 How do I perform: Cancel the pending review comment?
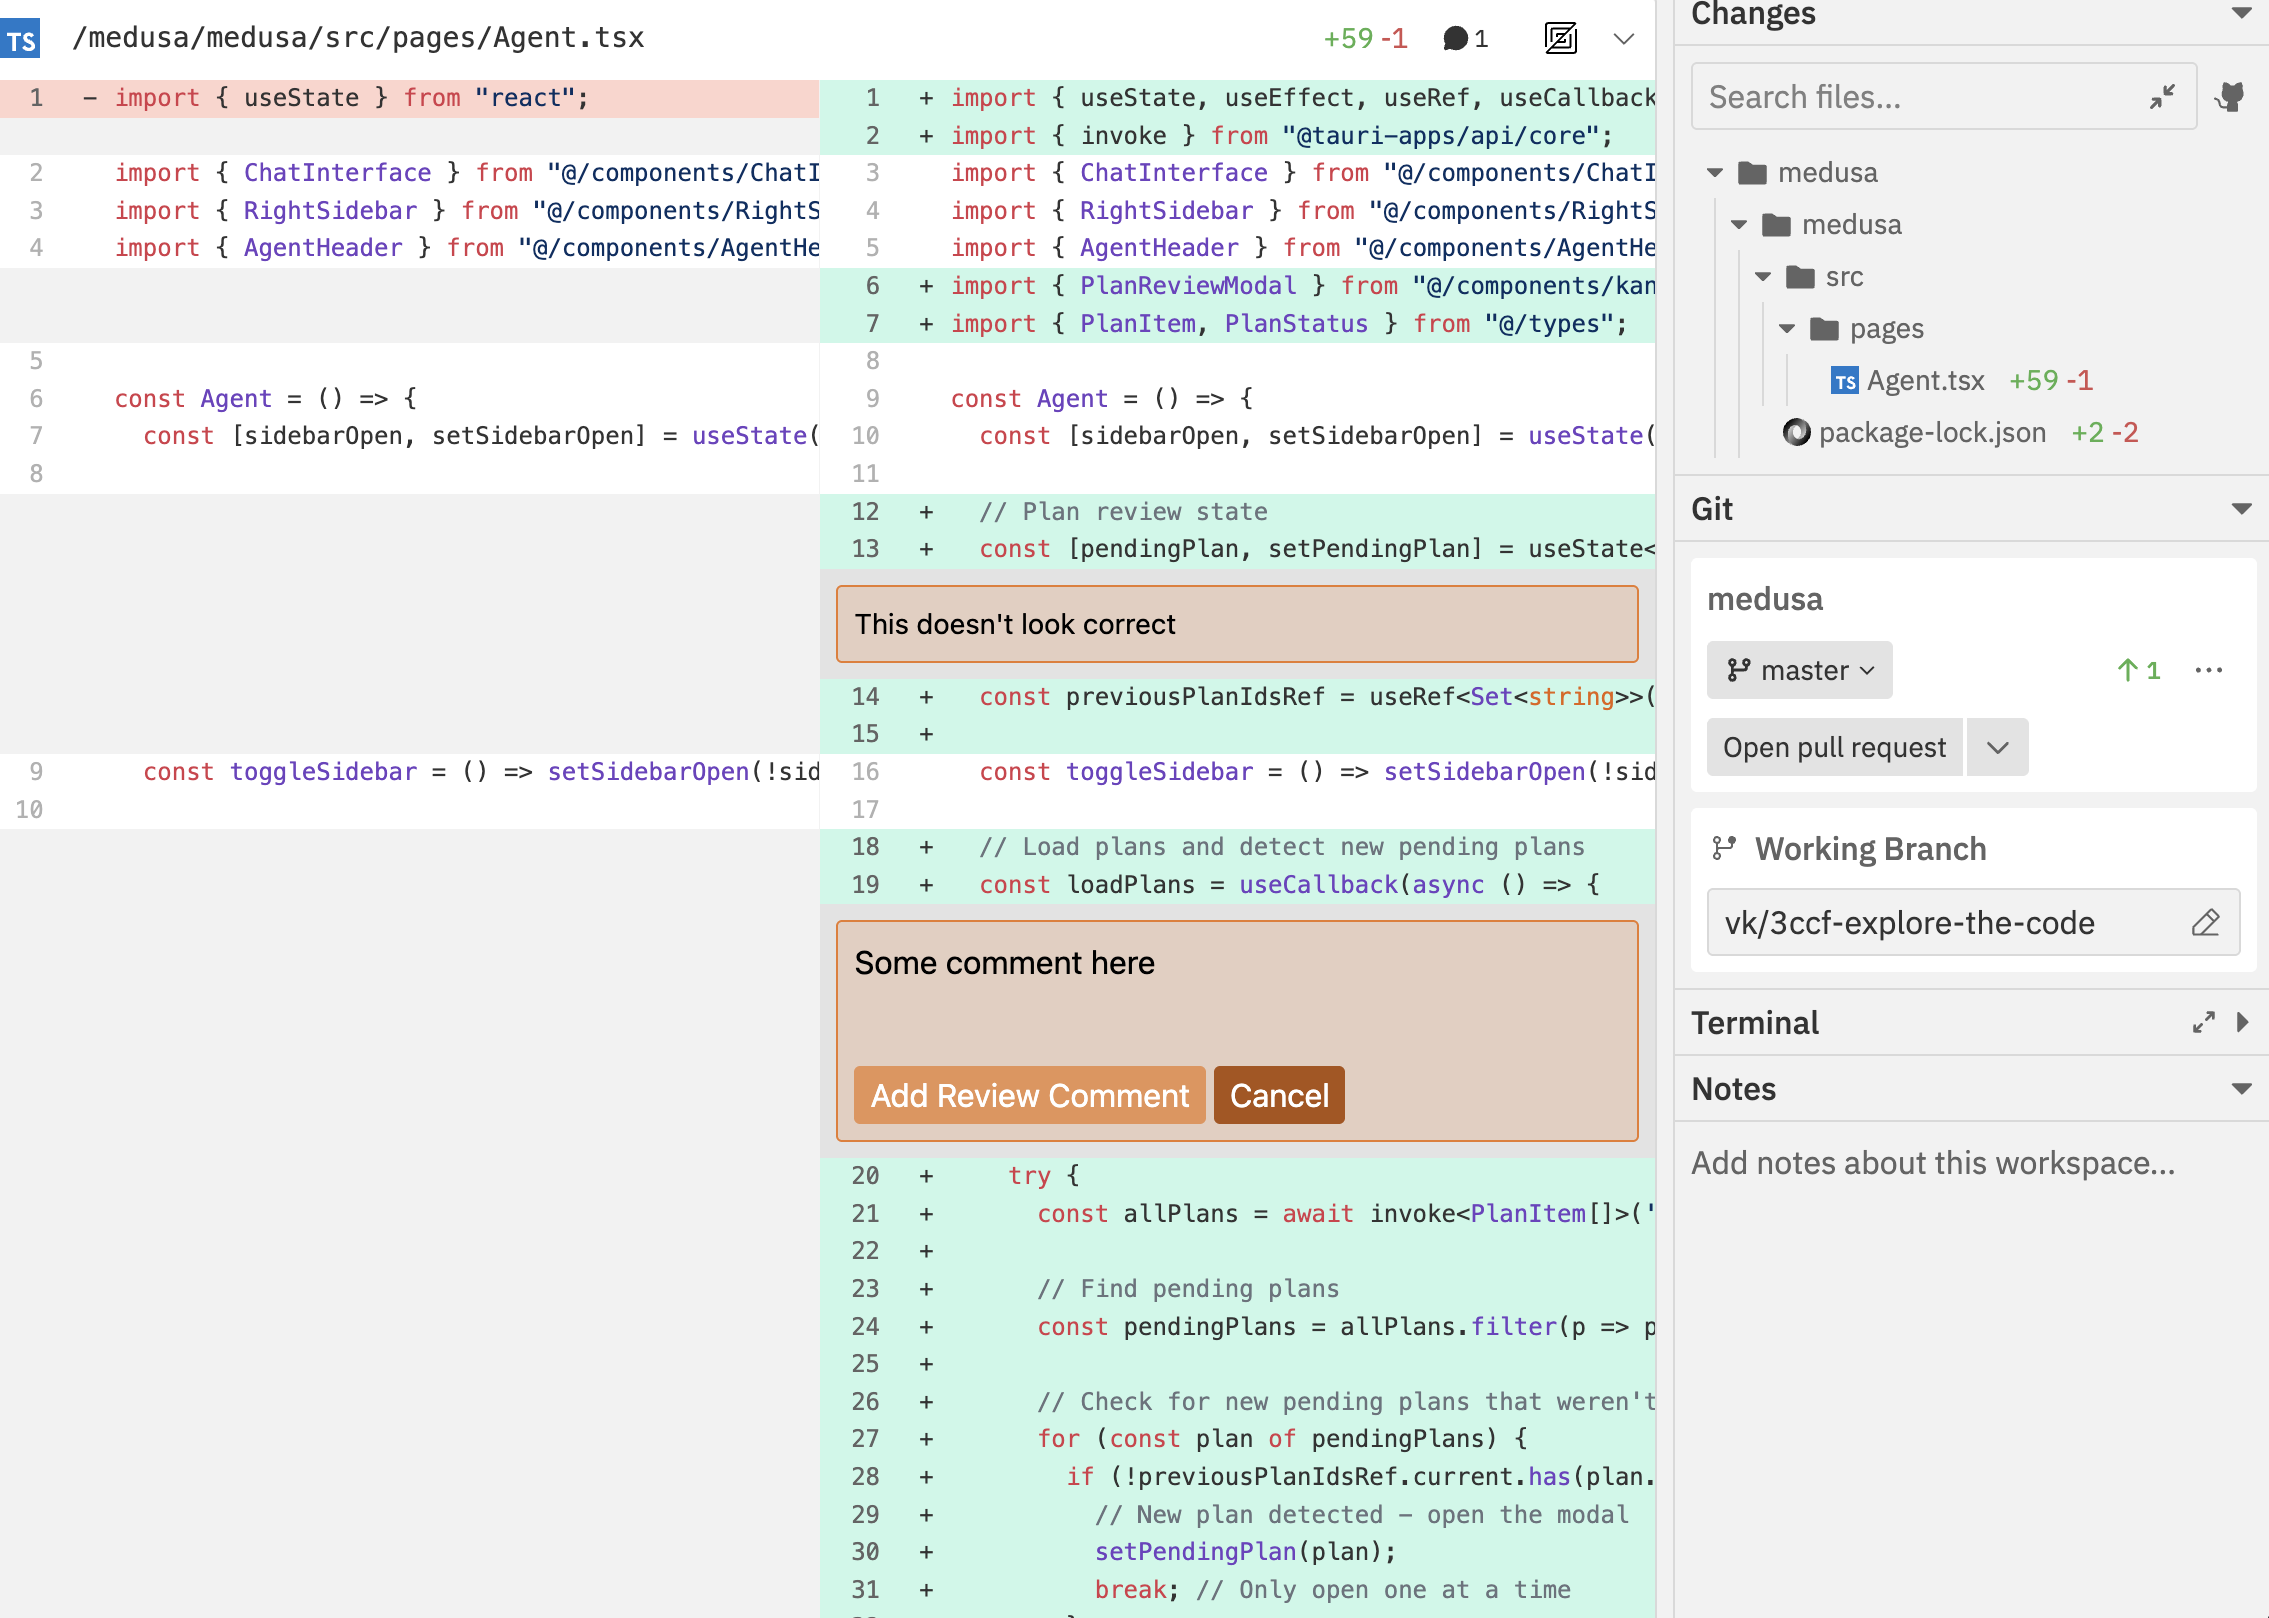tap(1278, 1095)
